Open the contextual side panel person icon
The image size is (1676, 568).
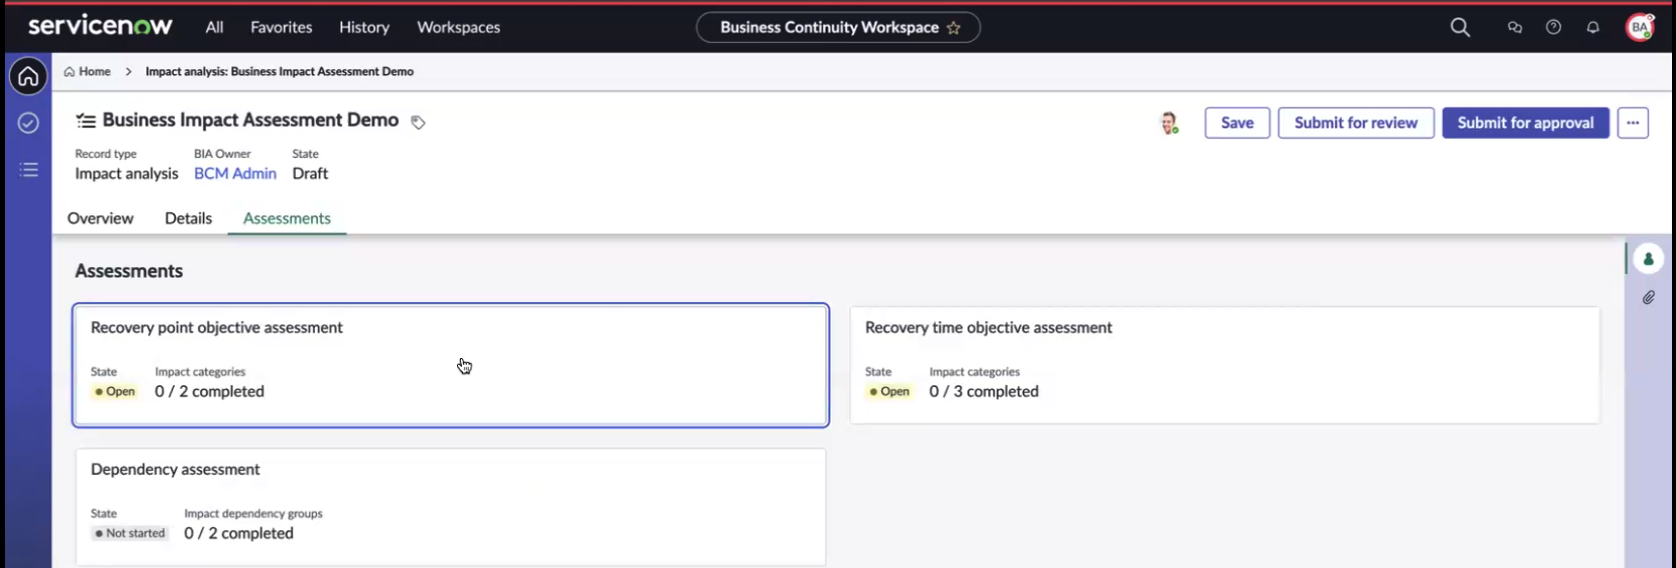coord(1648,259)
